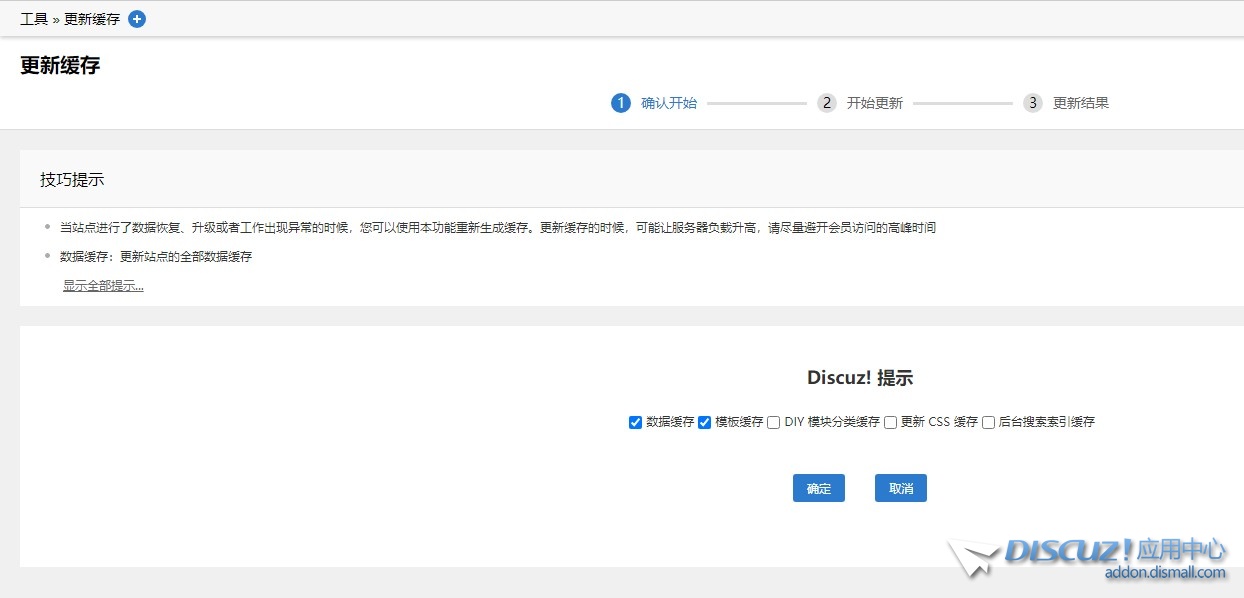Image resolution: width=1244 pixels, height=598 pixels.
Task: Enable the 后台搜索索引缓存 checkbox
Action: click(988, 422)
